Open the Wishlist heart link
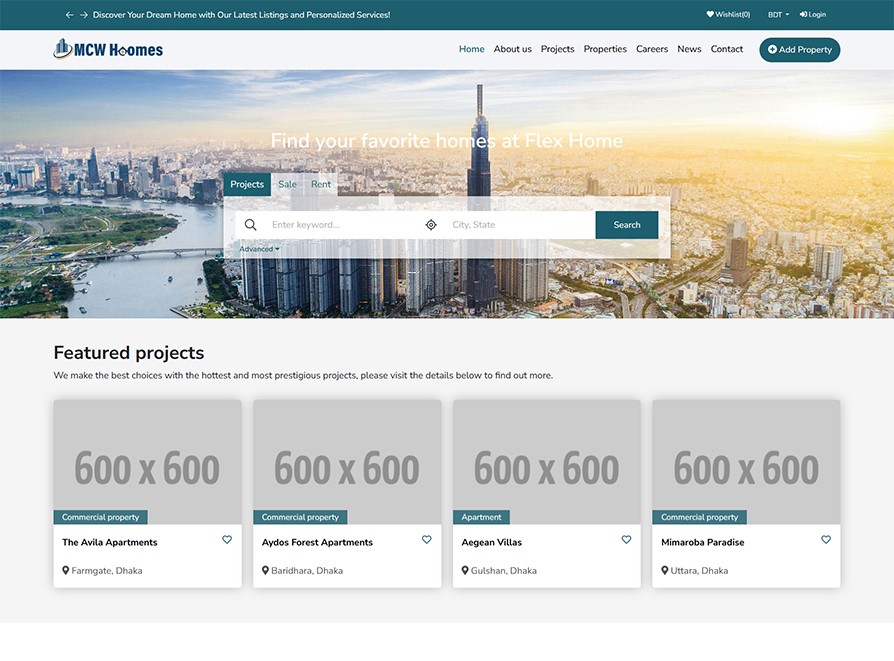Image resolution: width=894 pixels, height=661 pixels. [x=728, y=15]
